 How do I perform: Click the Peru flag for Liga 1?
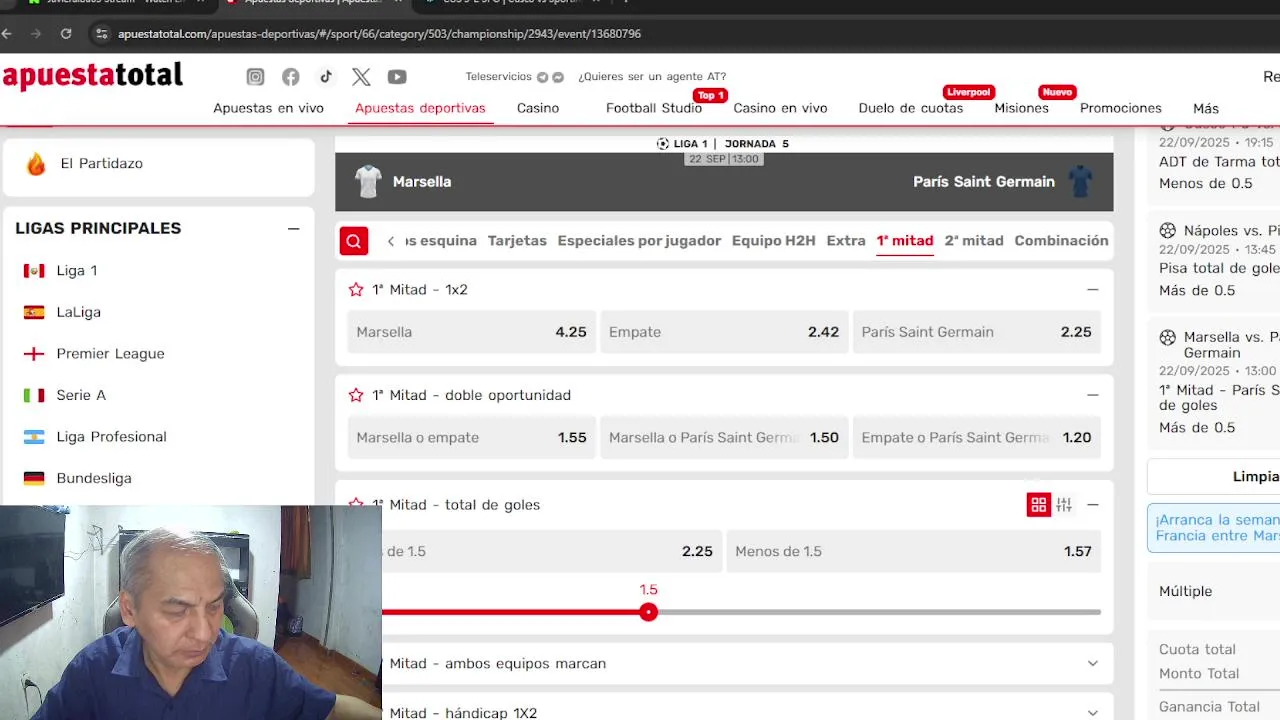point(34,270)
